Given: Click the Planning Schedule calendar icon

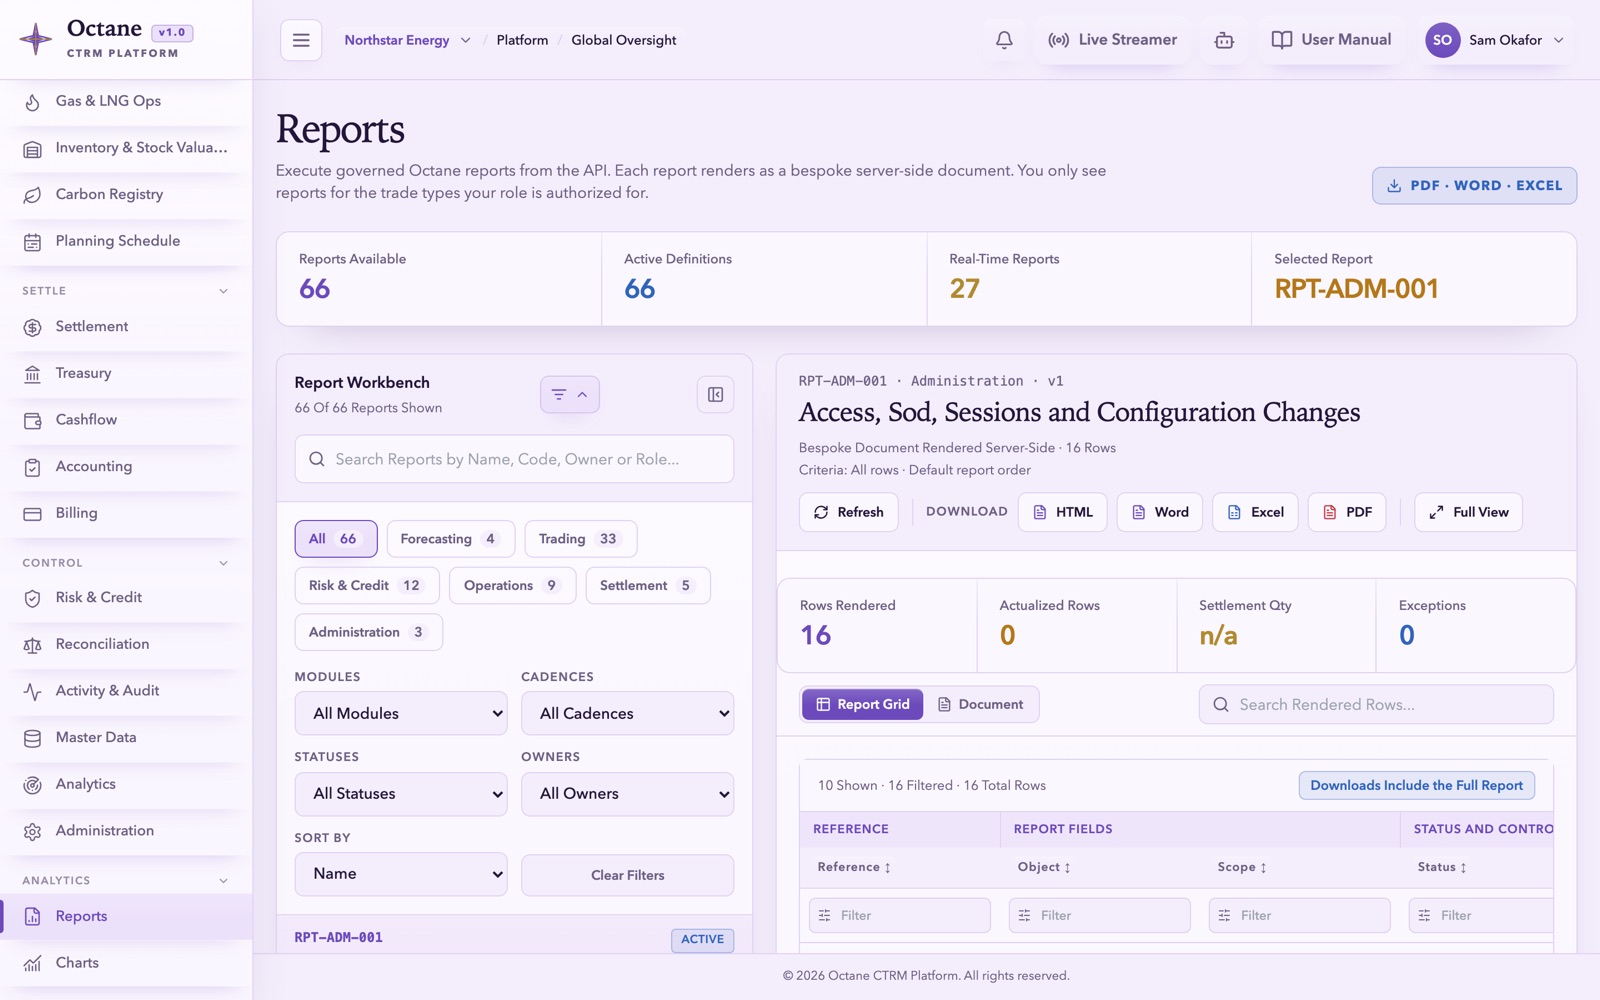Looking at the screenshot, I should tap(32, 241).
